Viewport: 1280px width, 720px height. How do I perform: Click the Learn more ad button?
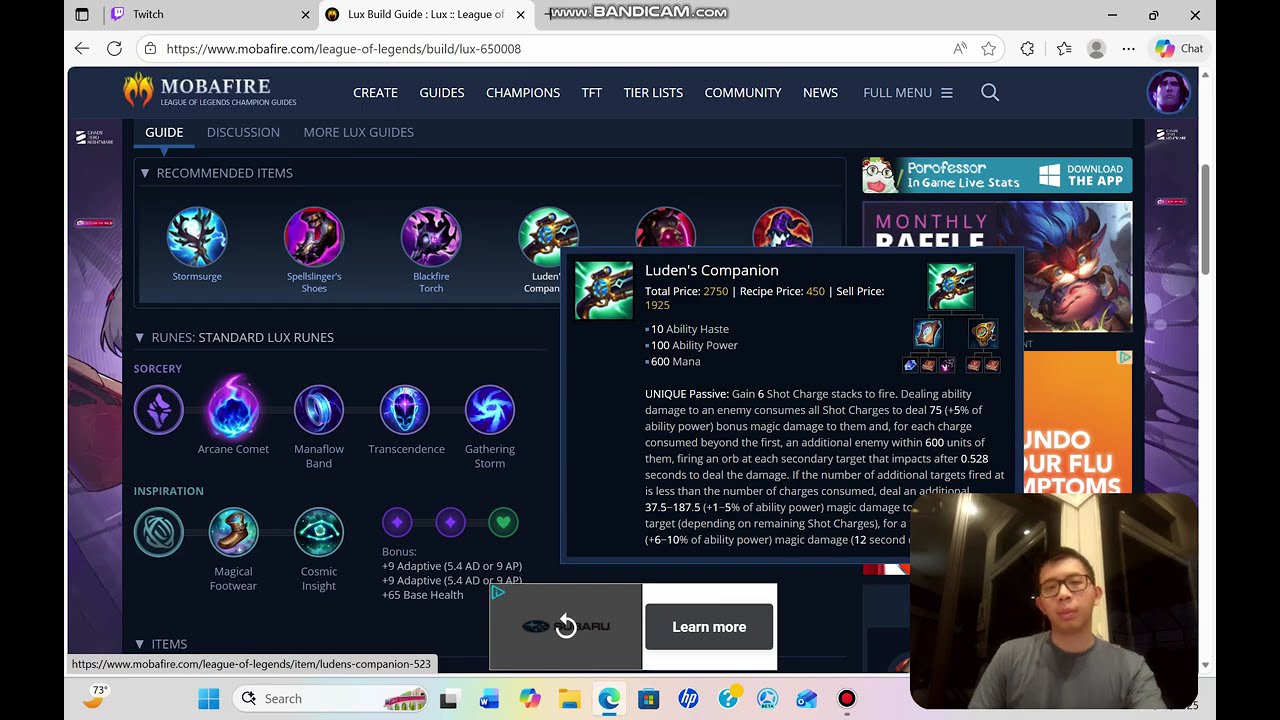tap(709, 627)
